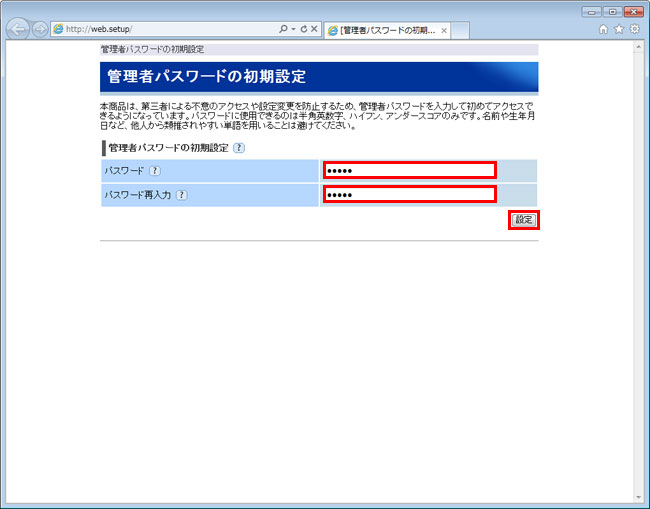Open the Tools gear icon

(x=634, y=30)
